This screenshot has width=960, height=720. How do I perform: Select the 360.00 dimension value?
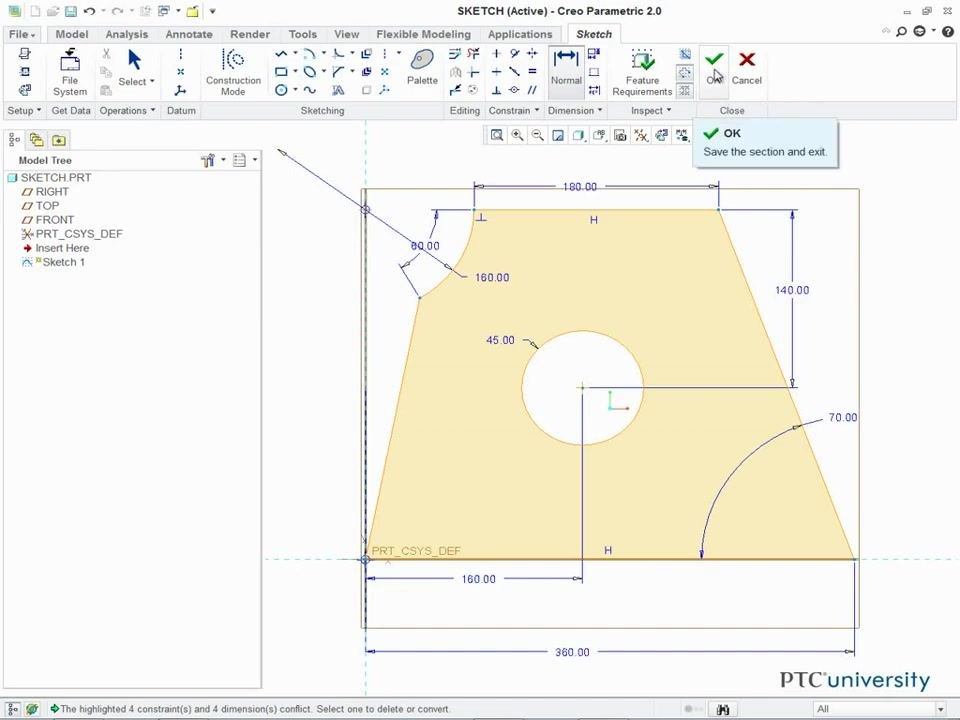point(572,652)
